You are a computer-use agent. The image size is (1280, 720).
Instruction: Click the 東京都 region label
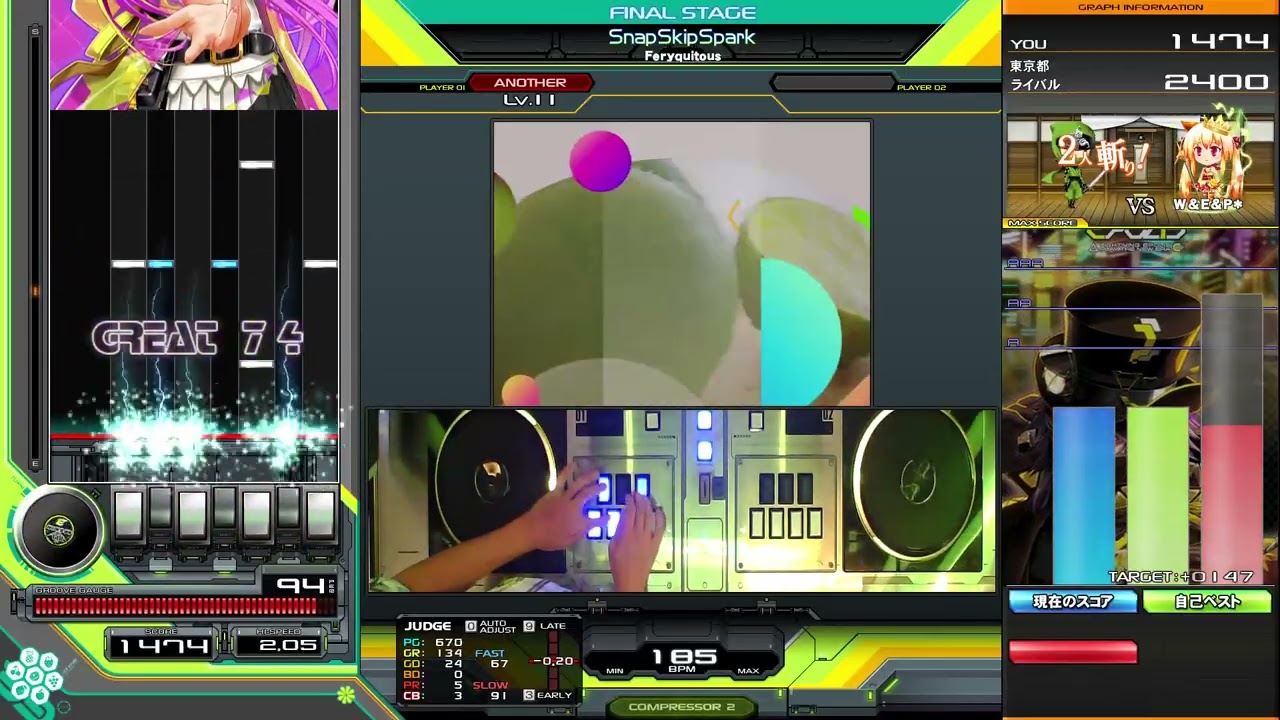pyautogui.click(x=1029, y=66)
